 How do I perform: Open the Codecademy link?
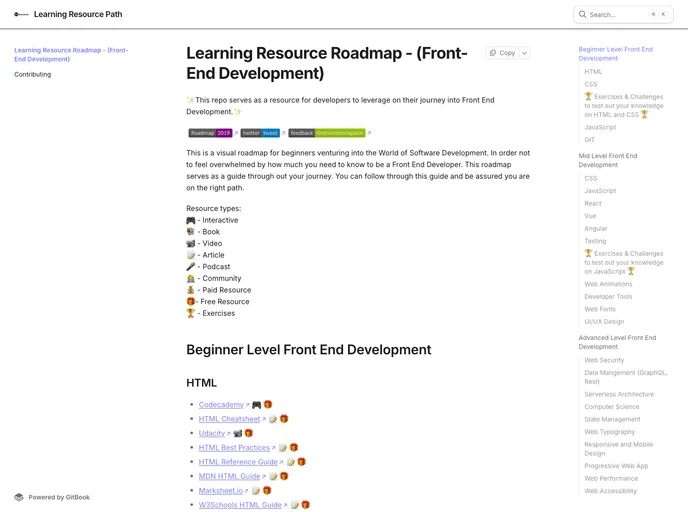[x=221, y=405]
